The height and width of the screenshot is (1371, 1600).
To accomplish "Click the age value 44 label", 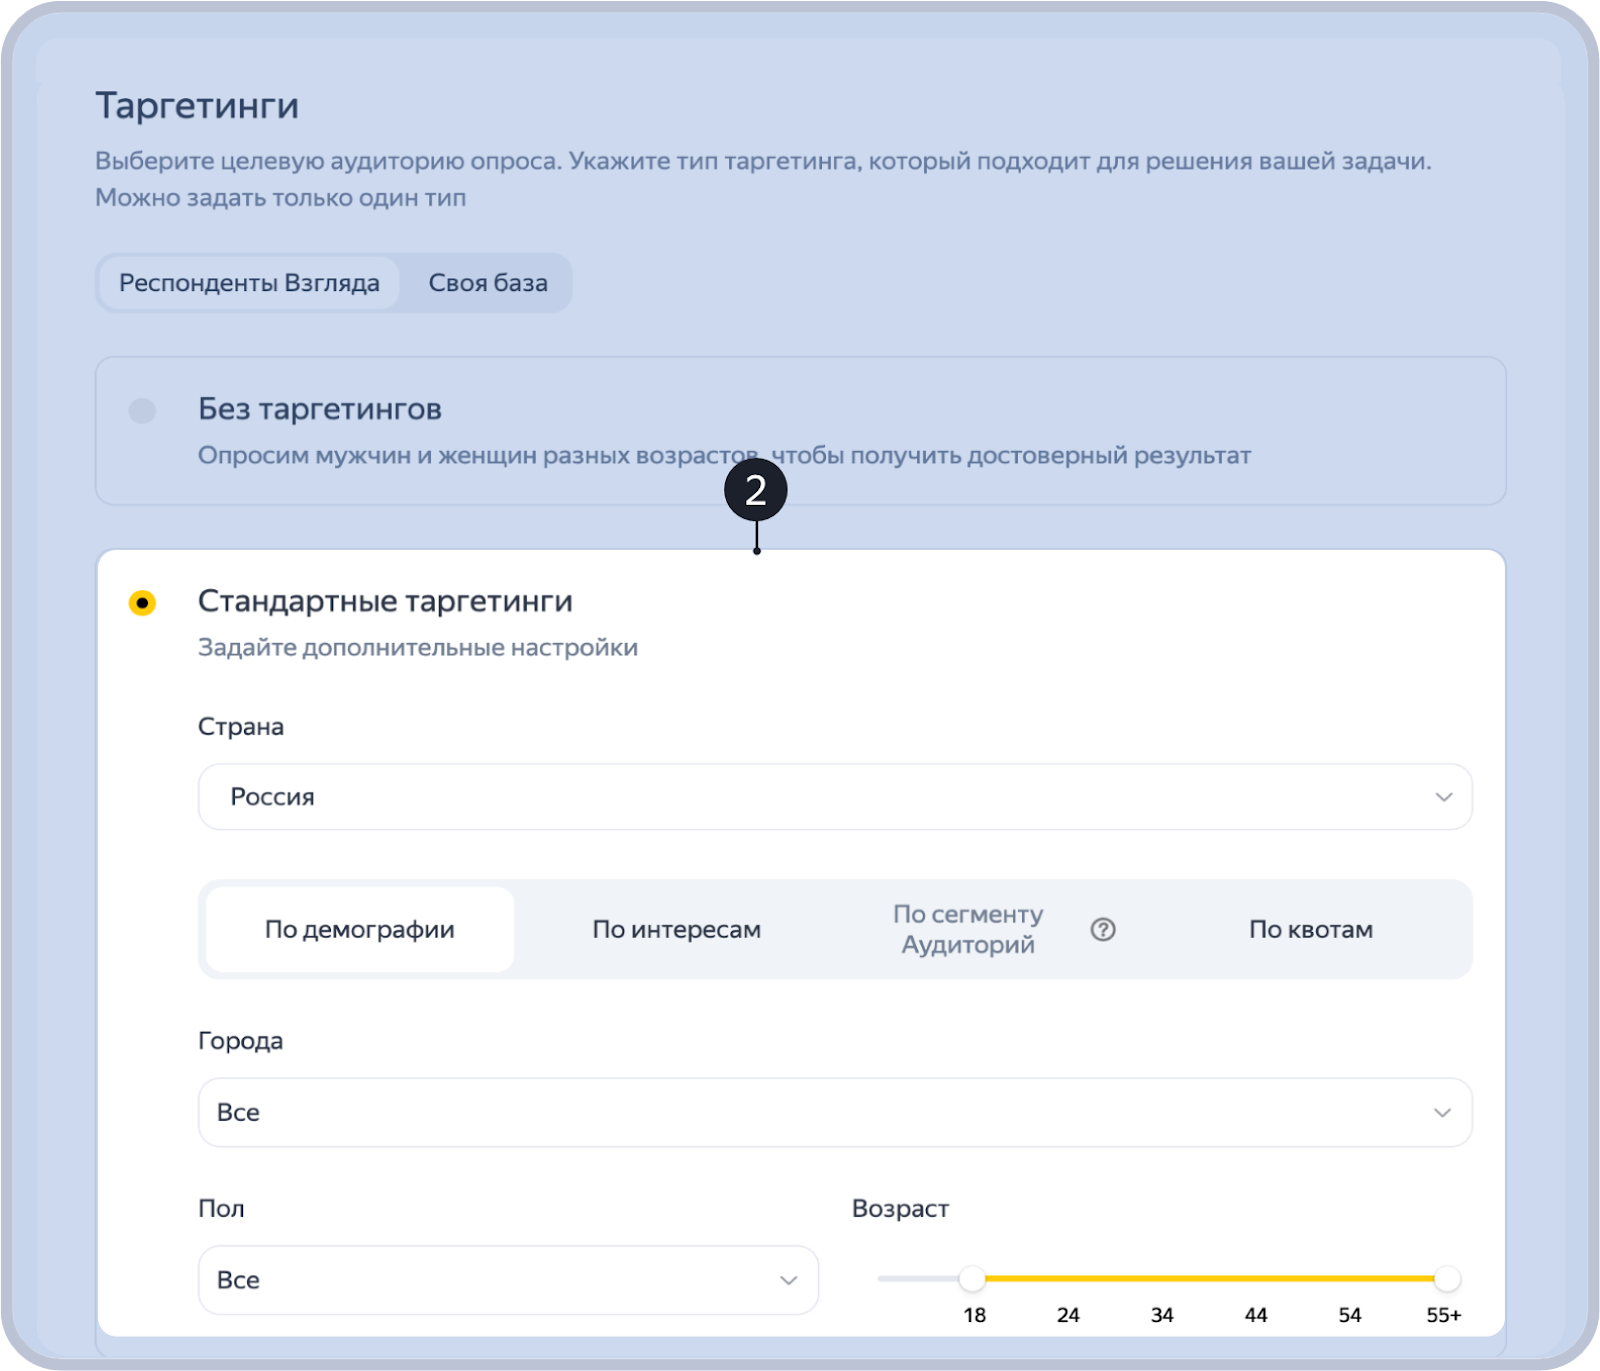I will [1256, 1315].
